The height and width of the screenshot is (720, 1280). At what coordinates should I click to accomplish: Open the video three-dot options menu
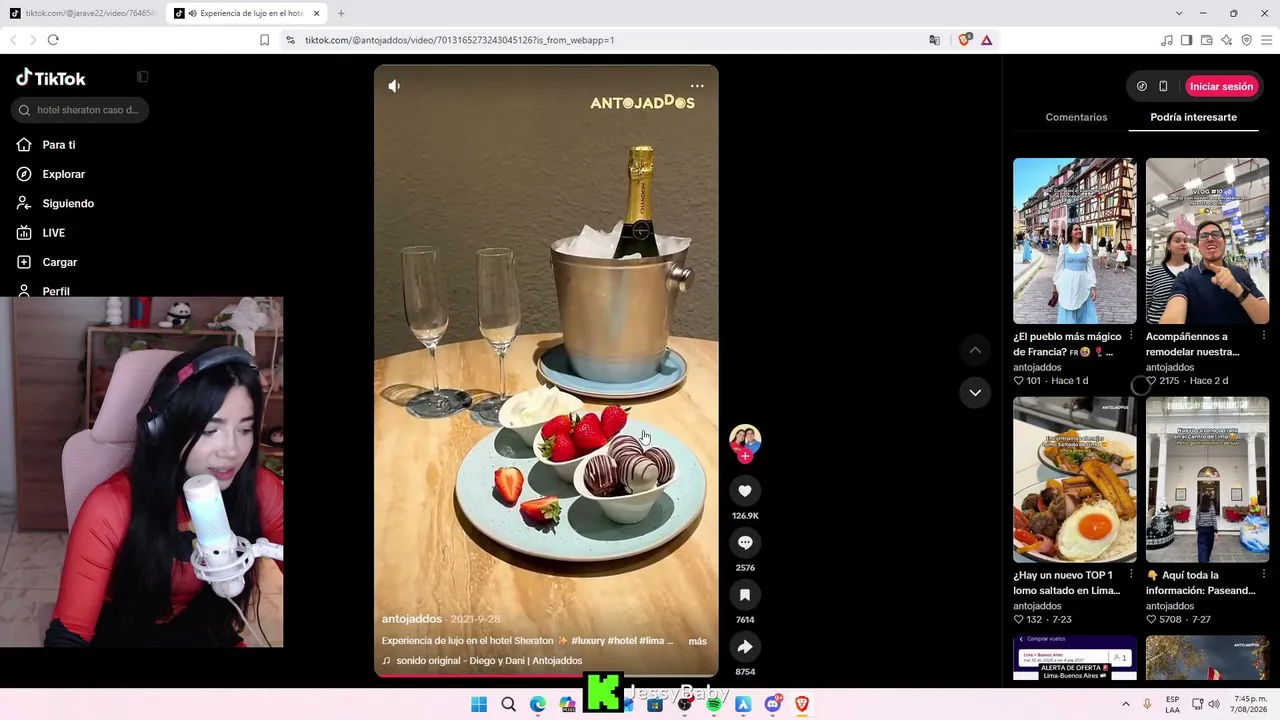click(x=697, y=86)
